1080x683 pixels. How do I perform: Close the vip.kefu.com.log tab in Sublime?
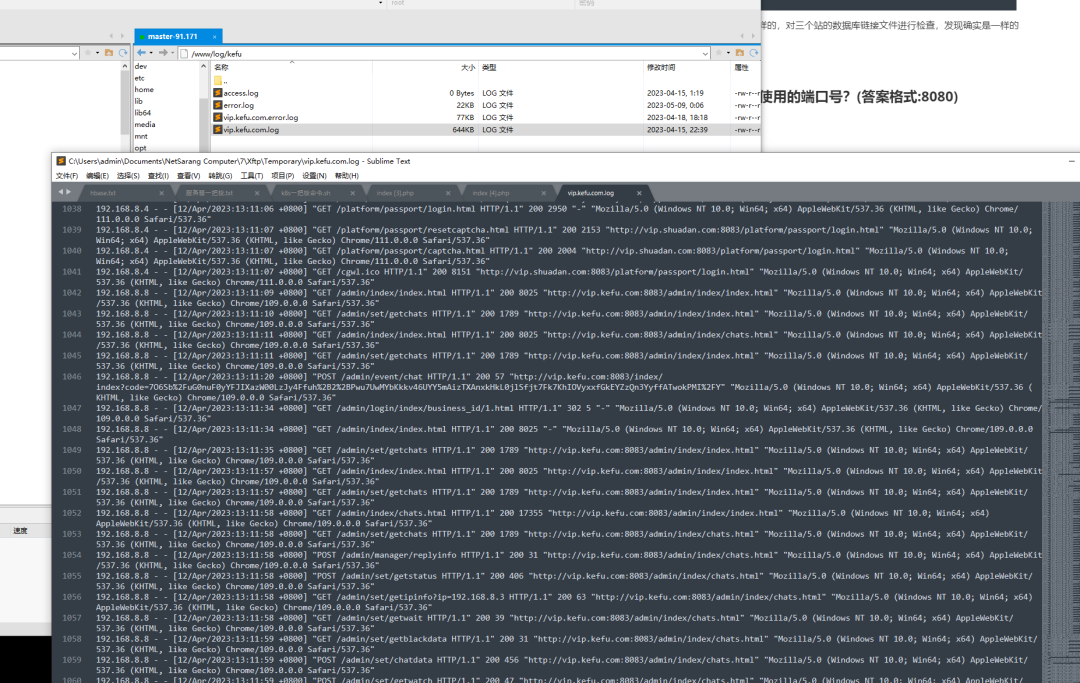(639, 193)
